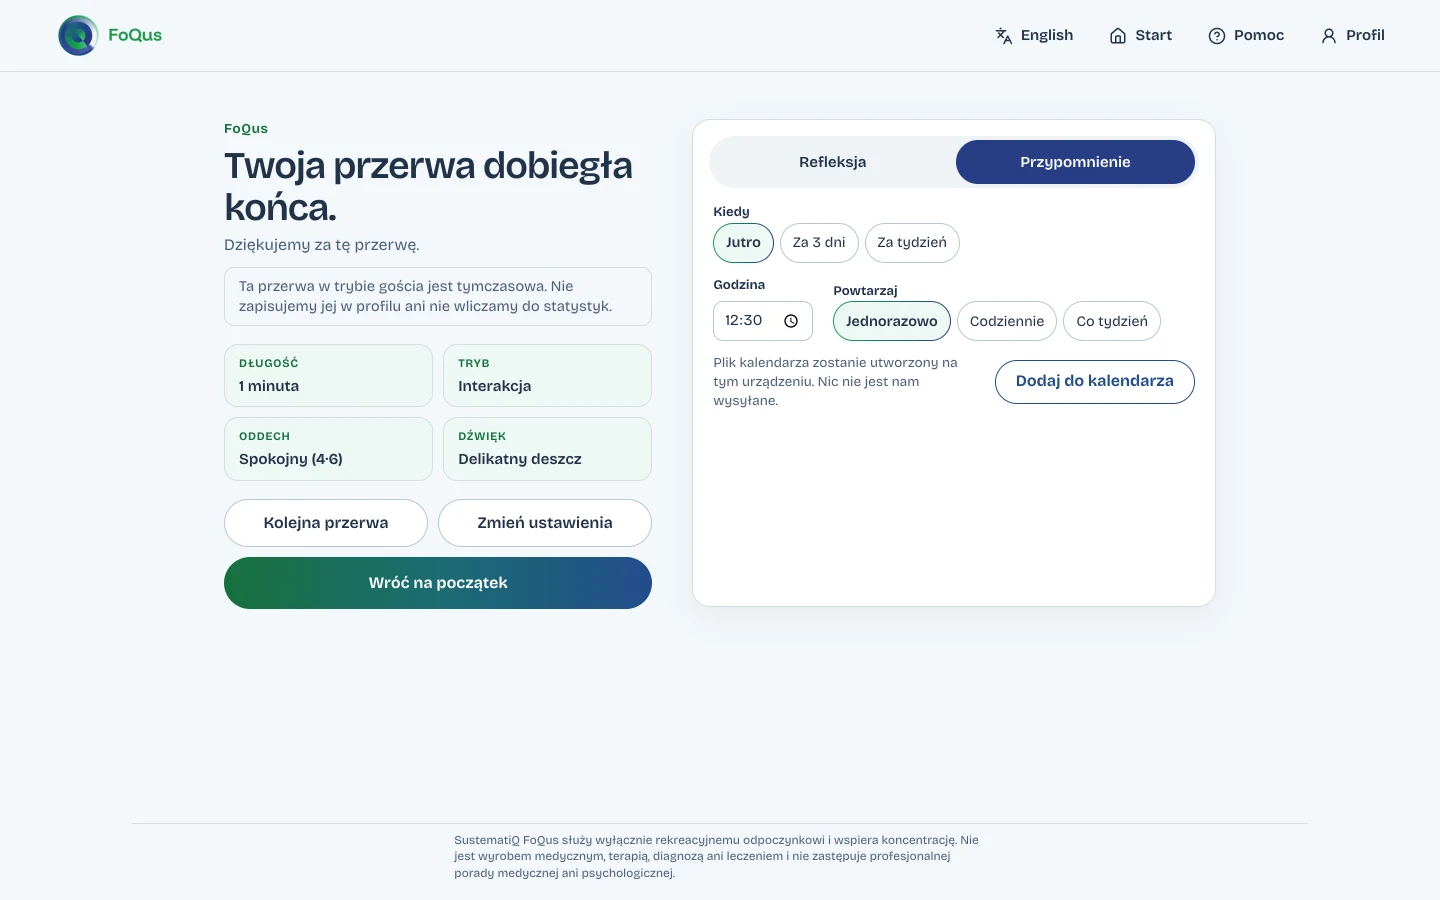Click Wróć na początek button
Image resolution: width=1440 pixels, height=900 pixels.
click(x=438, y=583)
